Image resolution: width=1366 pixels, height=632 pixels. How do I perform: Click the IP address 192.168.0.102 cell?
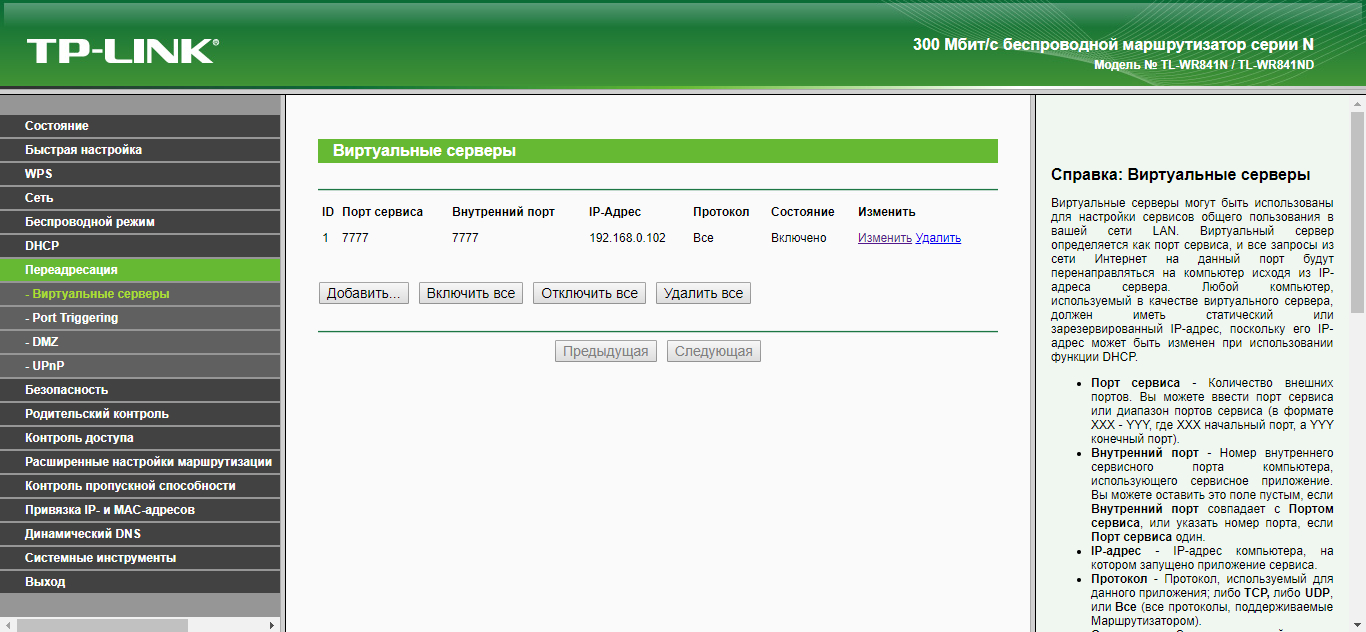627,238
